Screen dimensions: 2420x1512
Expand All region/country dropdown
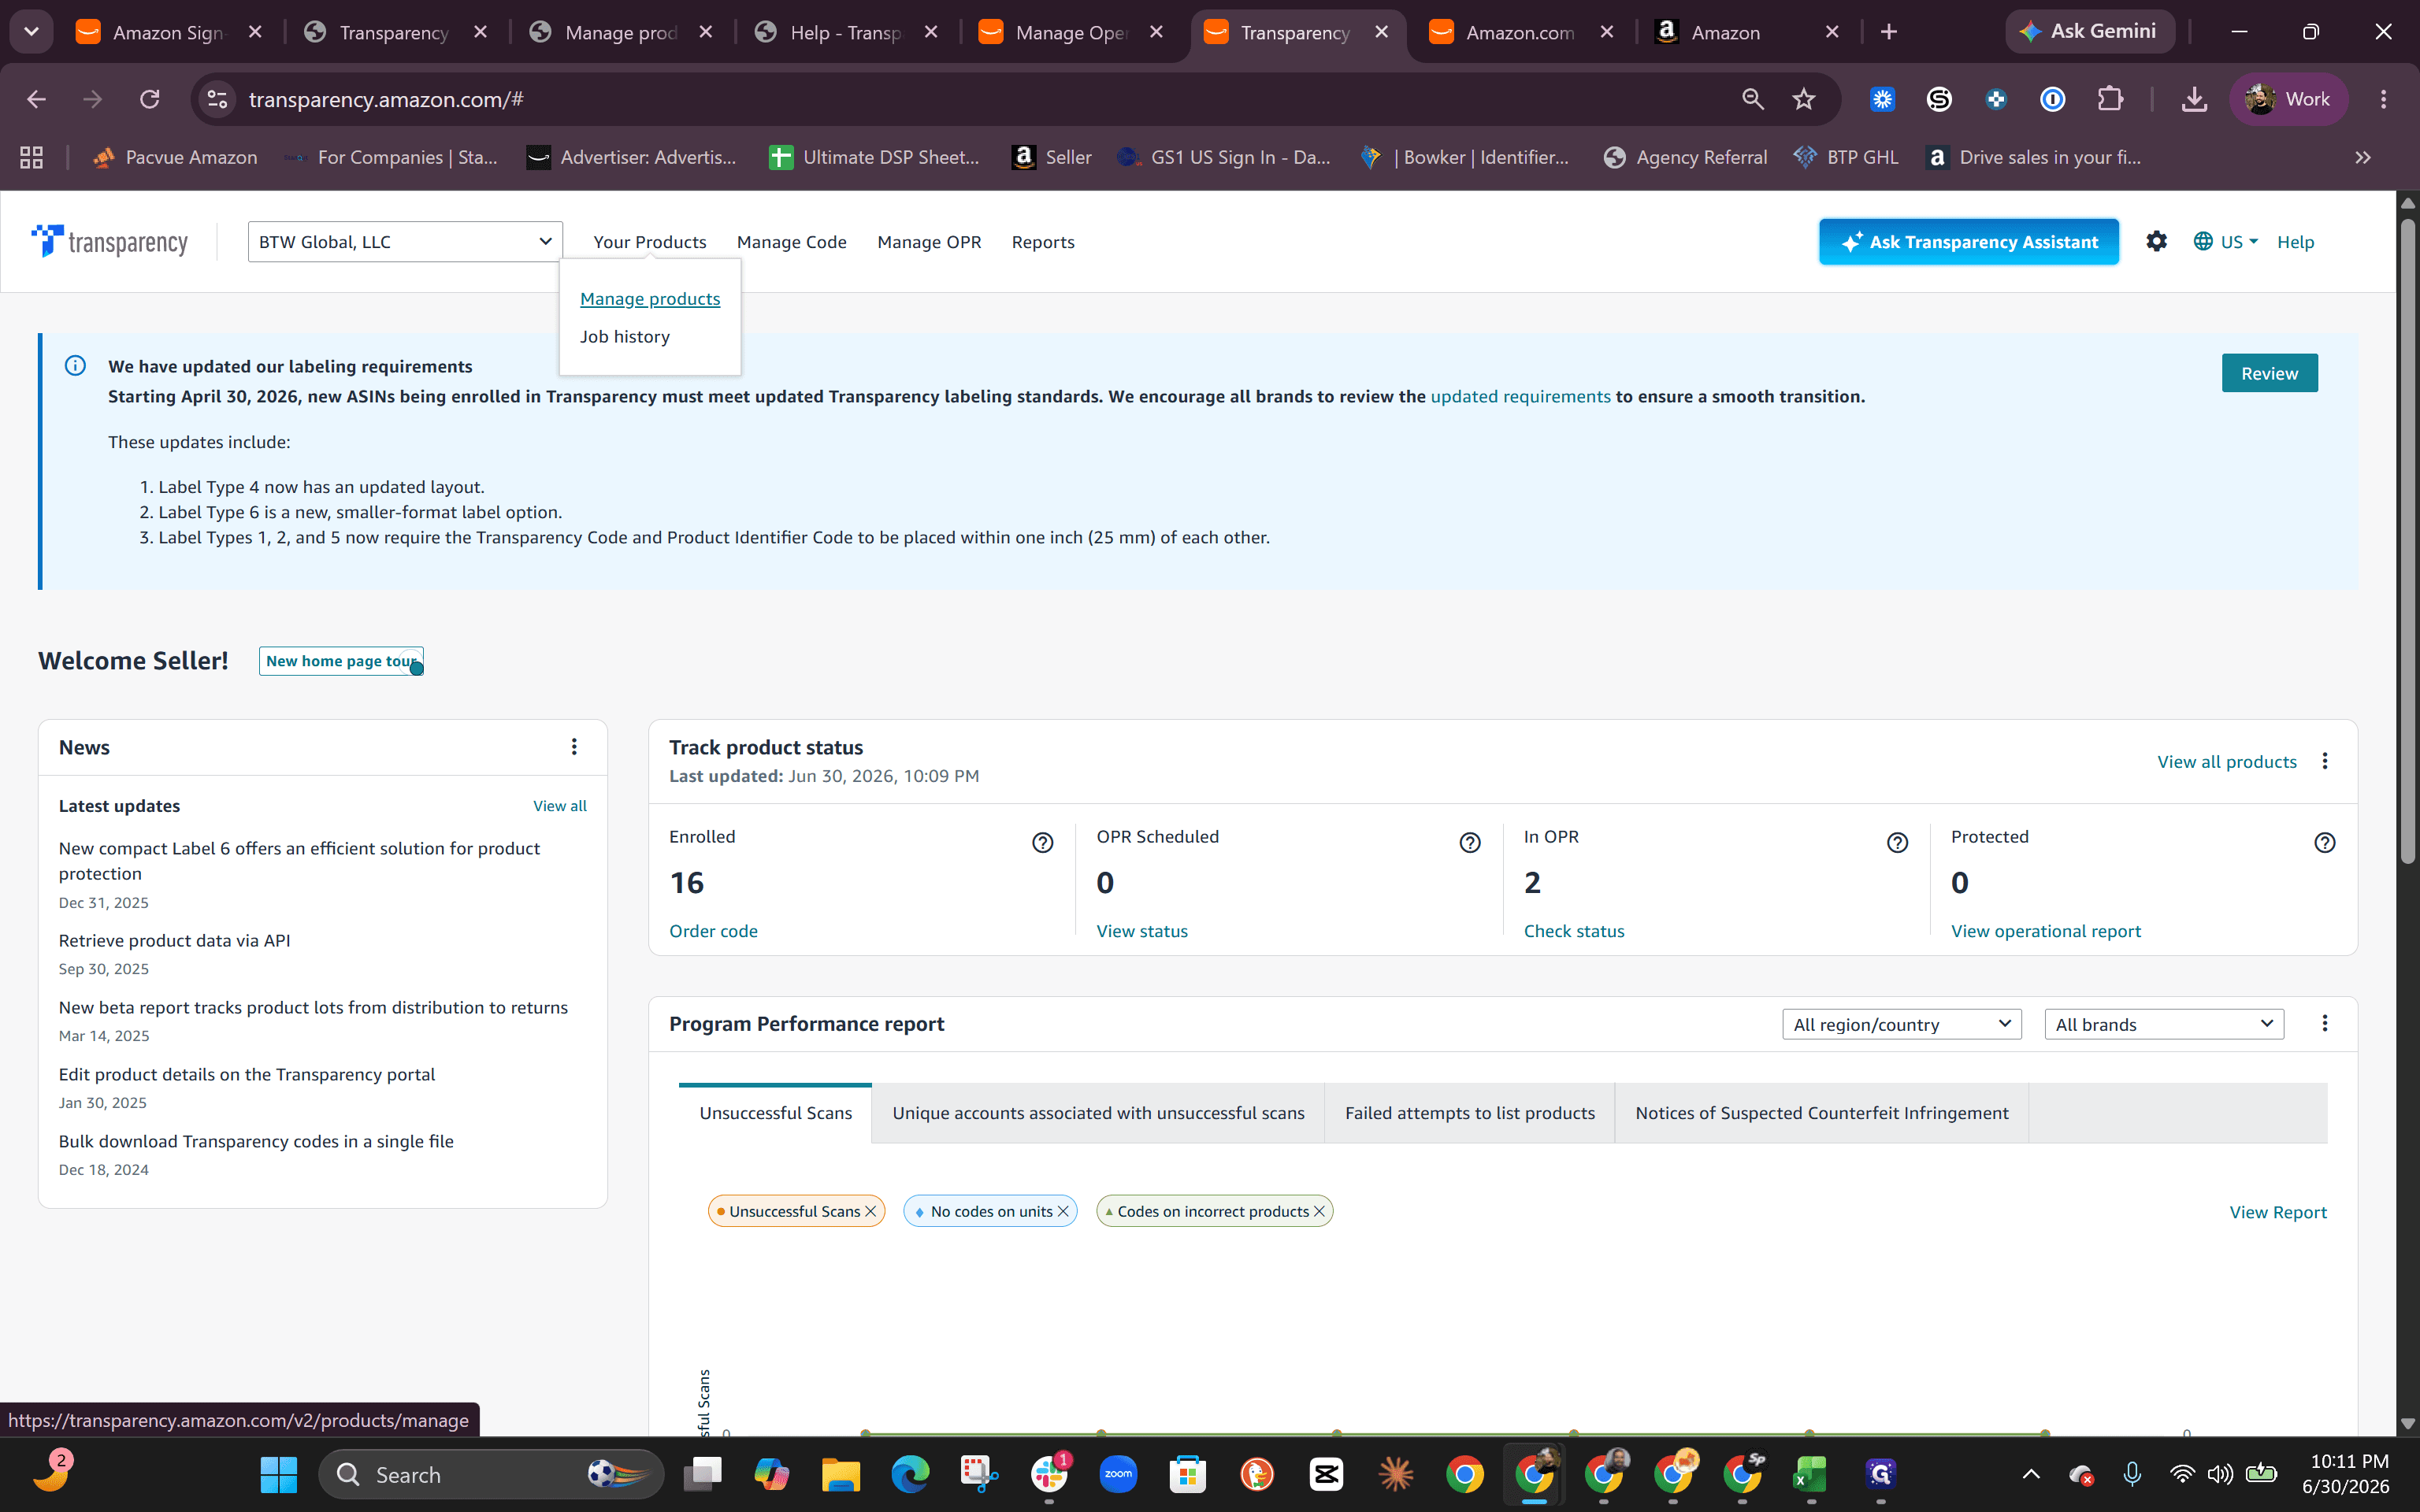(x=1901, y=1024)
